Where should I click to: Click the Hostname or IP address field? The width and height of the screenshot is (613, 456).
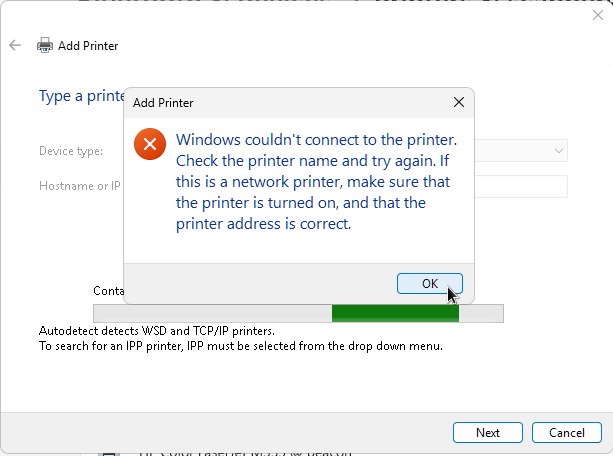(520, 186)
